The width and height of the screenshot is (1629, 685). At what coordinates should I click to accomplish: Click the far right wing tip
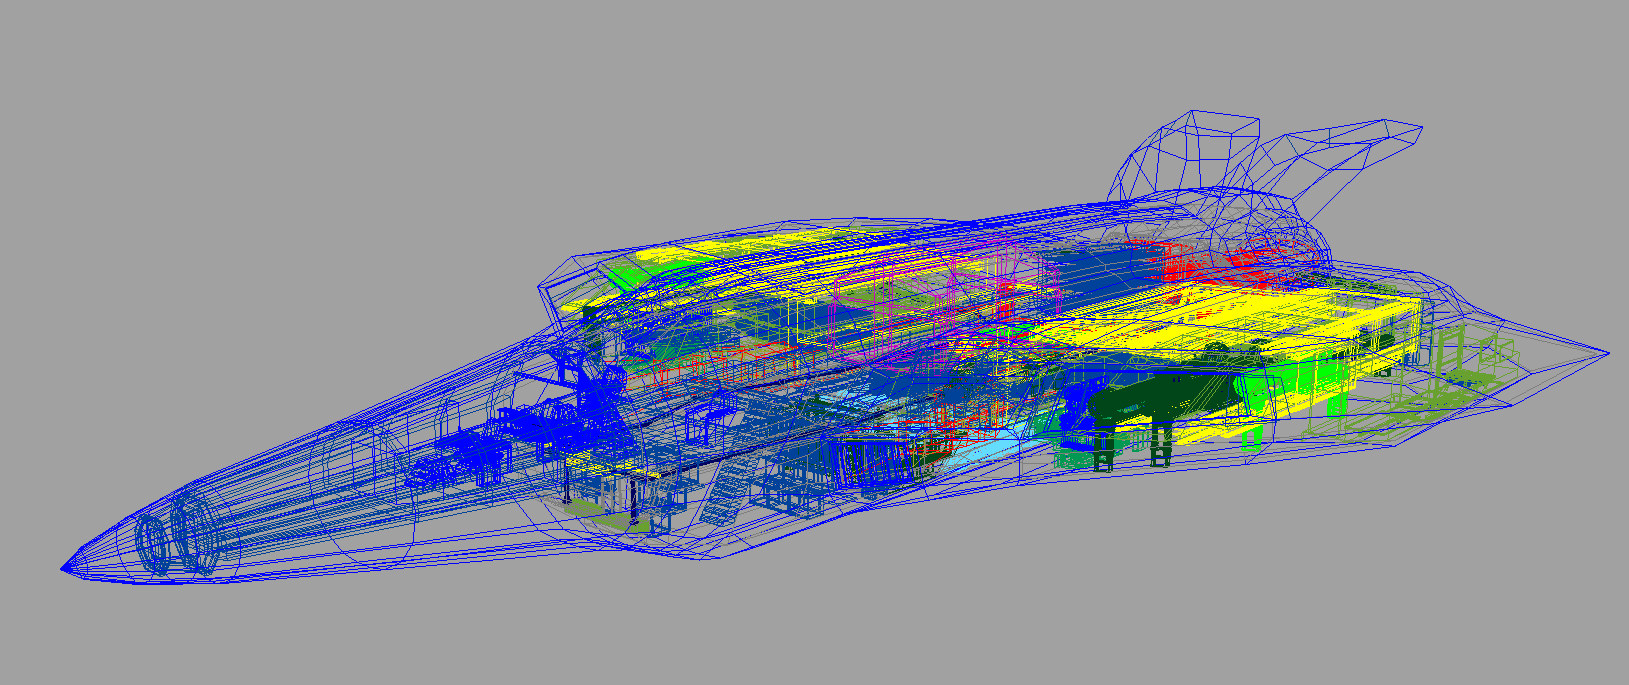click(1604, 353)
